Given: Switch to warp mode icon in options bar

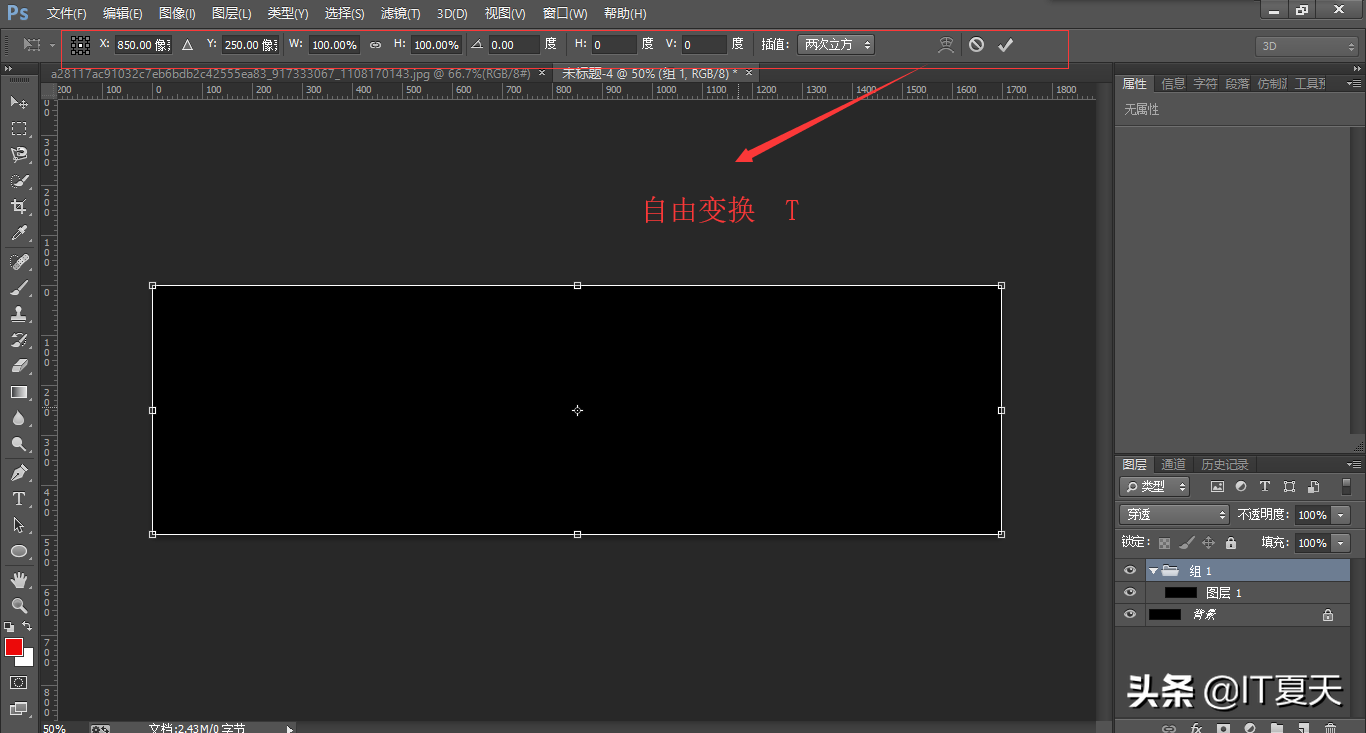Looking at the screenshot, I should pos(945,45).
